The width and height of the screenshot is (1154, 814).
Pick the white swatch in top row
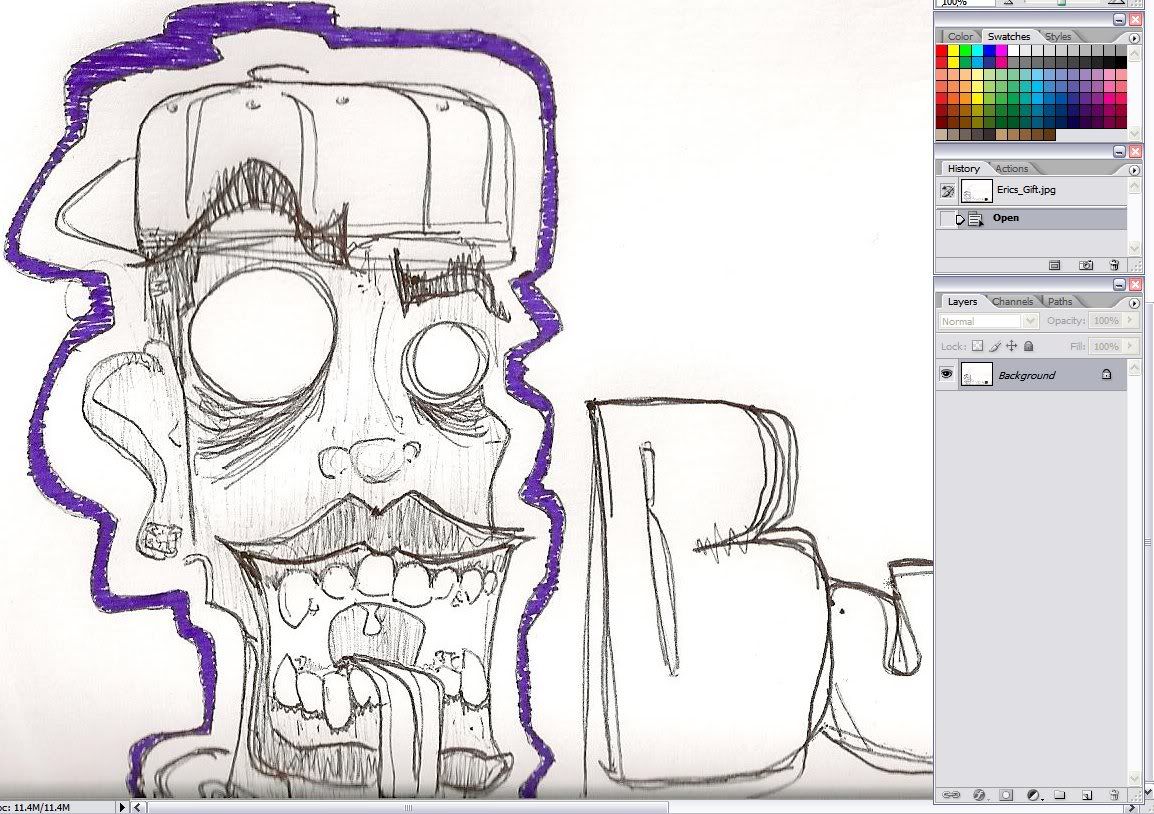[1013, 51]
